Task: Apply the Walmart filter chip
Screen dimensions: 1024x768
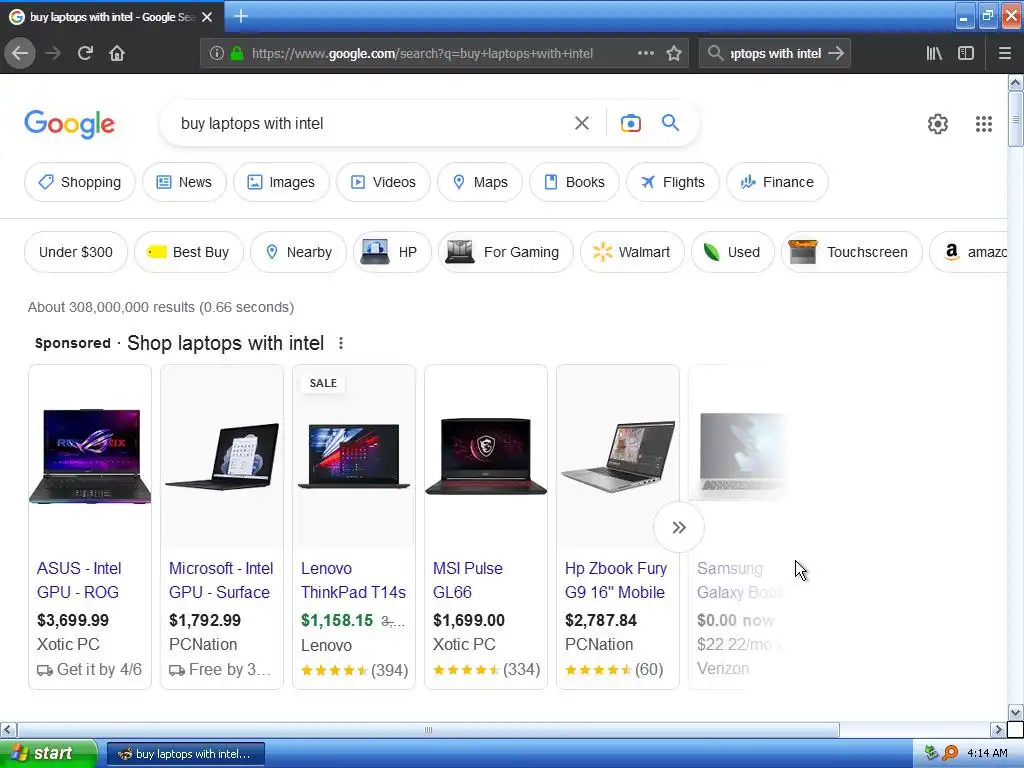Action: click(632, 252)
